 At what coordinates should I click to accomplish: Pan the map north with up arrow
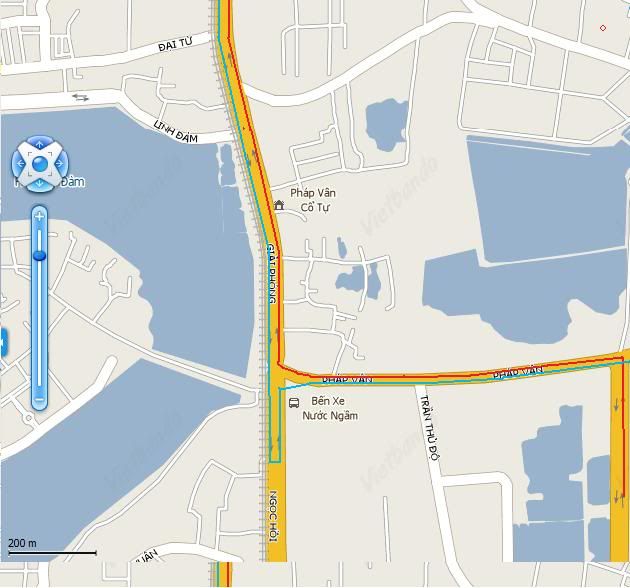tap(39, 143)
